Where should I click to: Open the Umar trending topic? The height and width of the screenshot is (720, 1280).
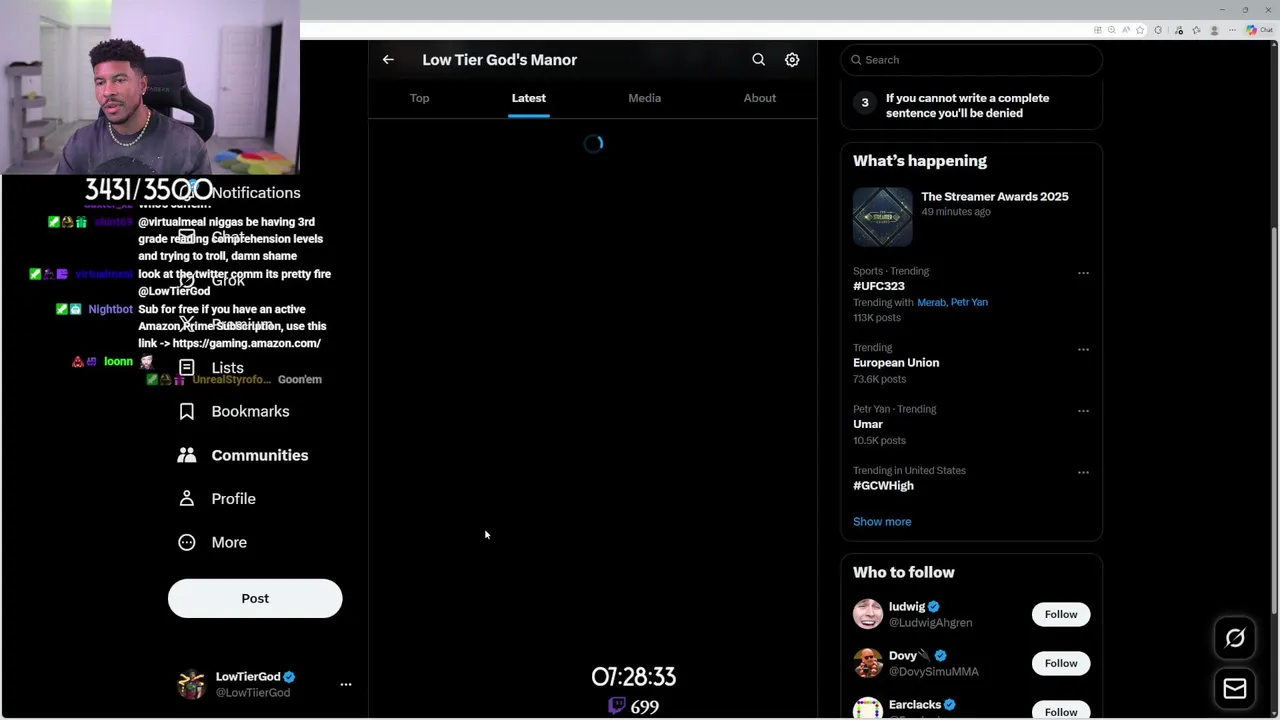pos(868,424)
